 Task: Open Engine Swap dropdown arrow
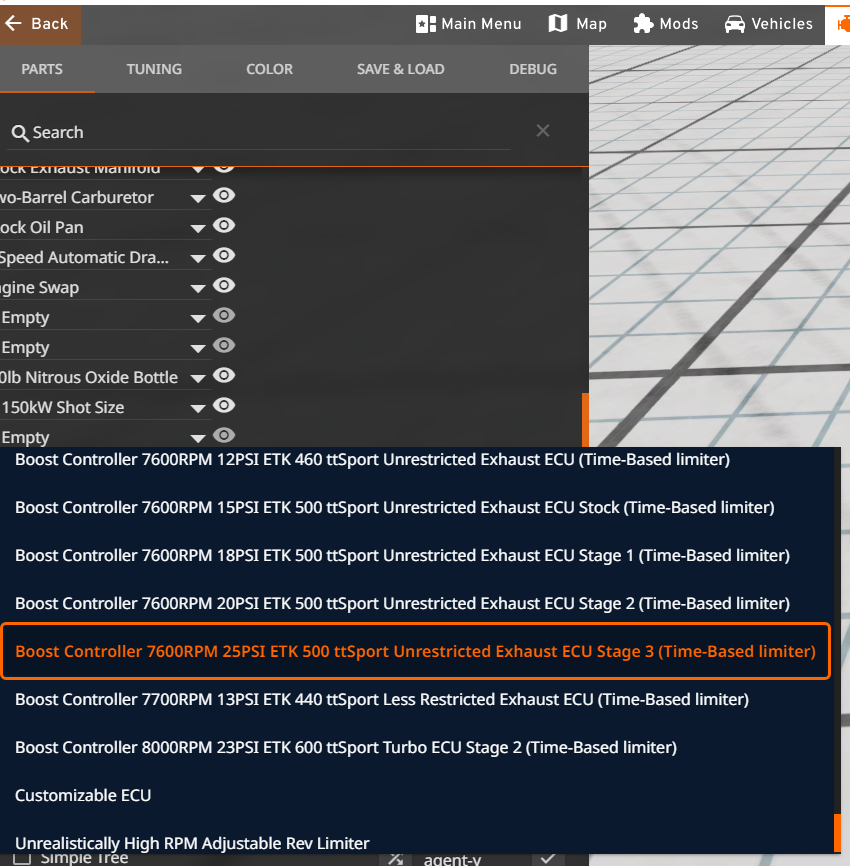click(198, 288)
